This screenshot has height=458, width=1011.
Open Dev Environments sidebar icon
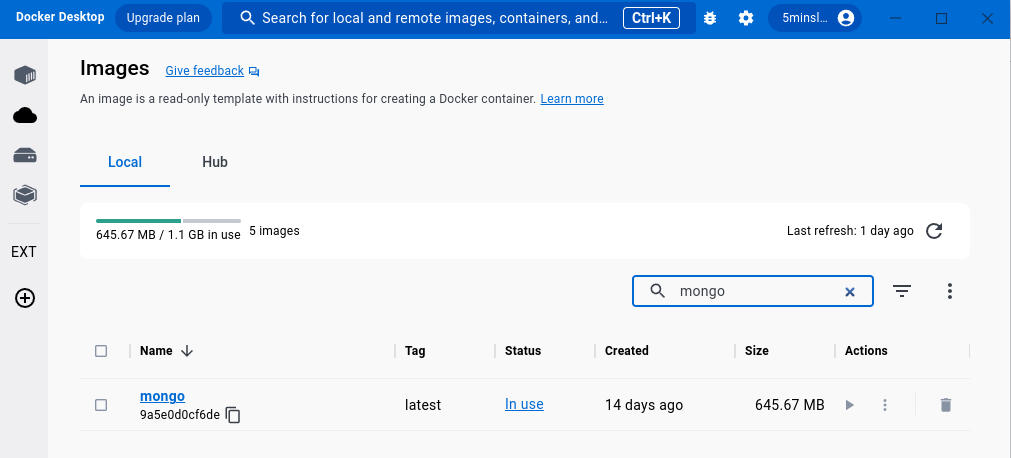(x=25, y=195)
